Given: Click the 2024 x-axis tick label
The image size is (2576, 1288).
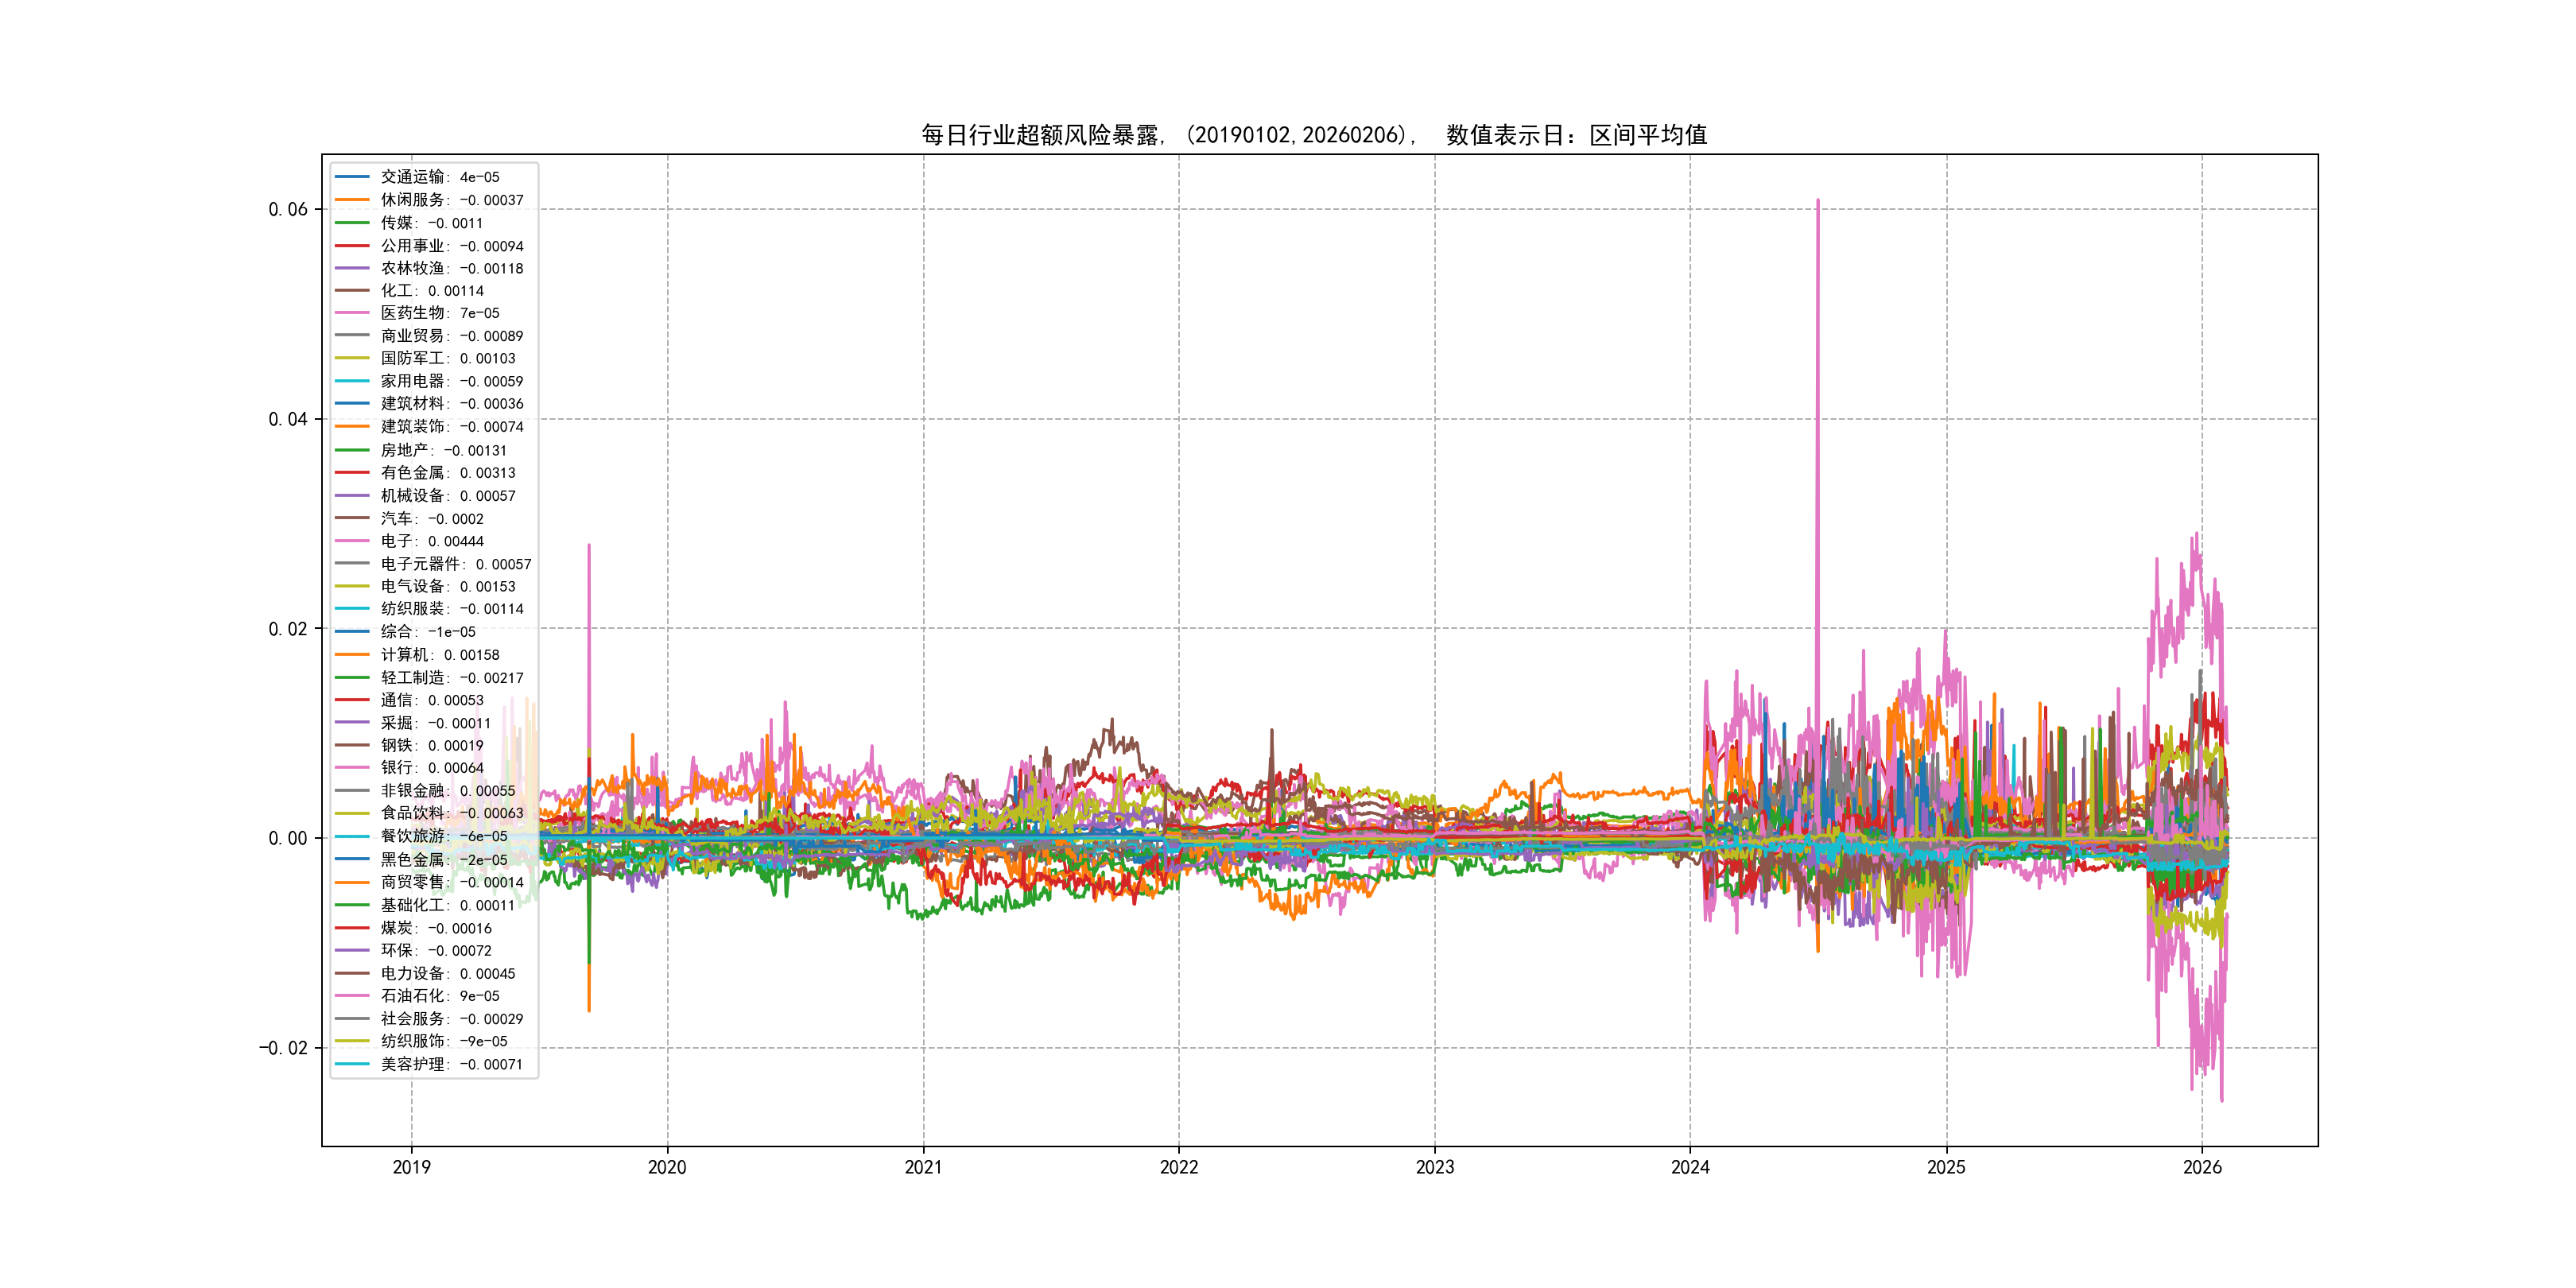Looking at the screenshot, I should coord(1690,1167).
